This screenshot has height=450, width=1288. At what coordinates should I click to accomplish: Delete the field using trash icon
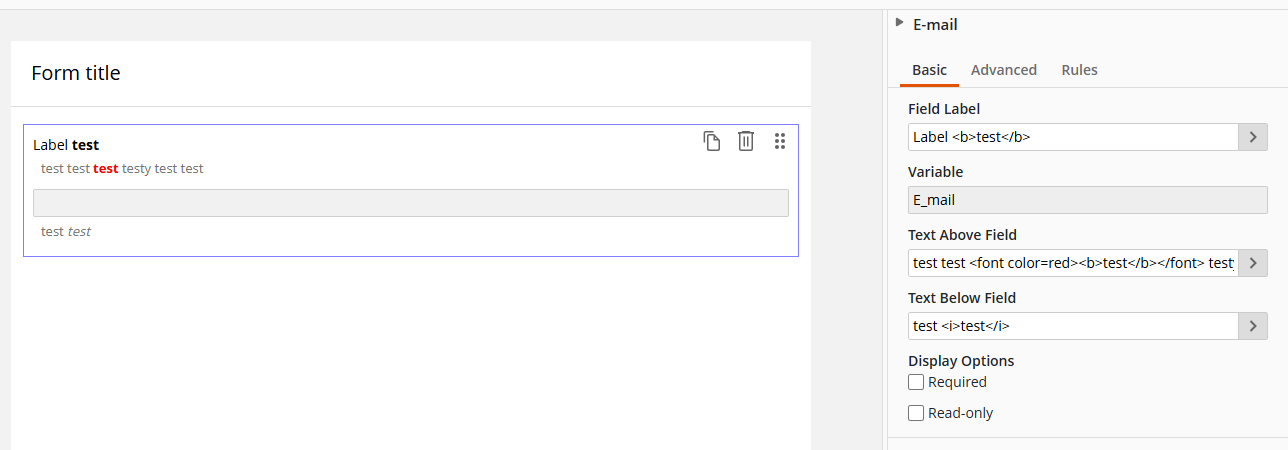pyautogui.click(x=745, y=141)
